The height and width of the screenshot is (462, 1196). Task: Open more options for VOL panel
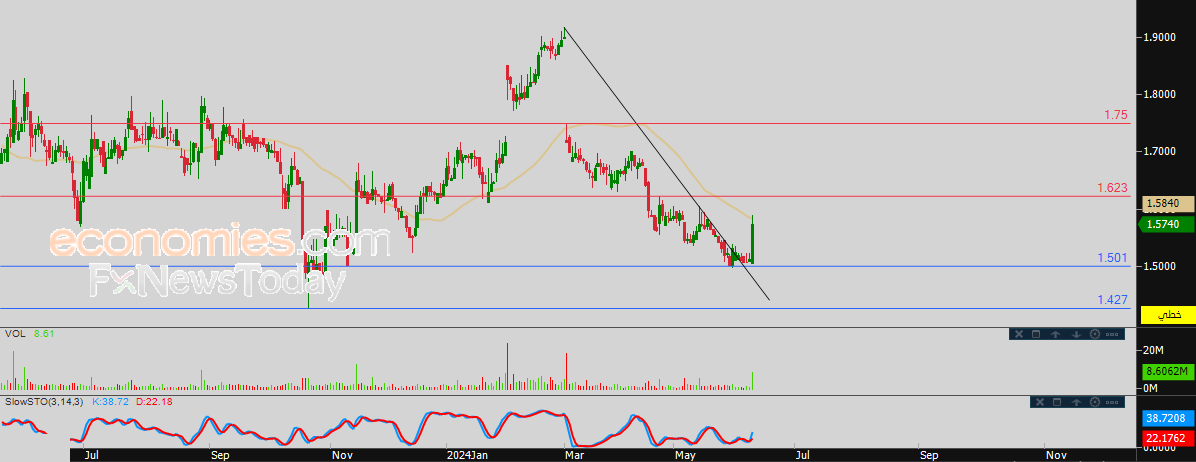(1112, 334)
